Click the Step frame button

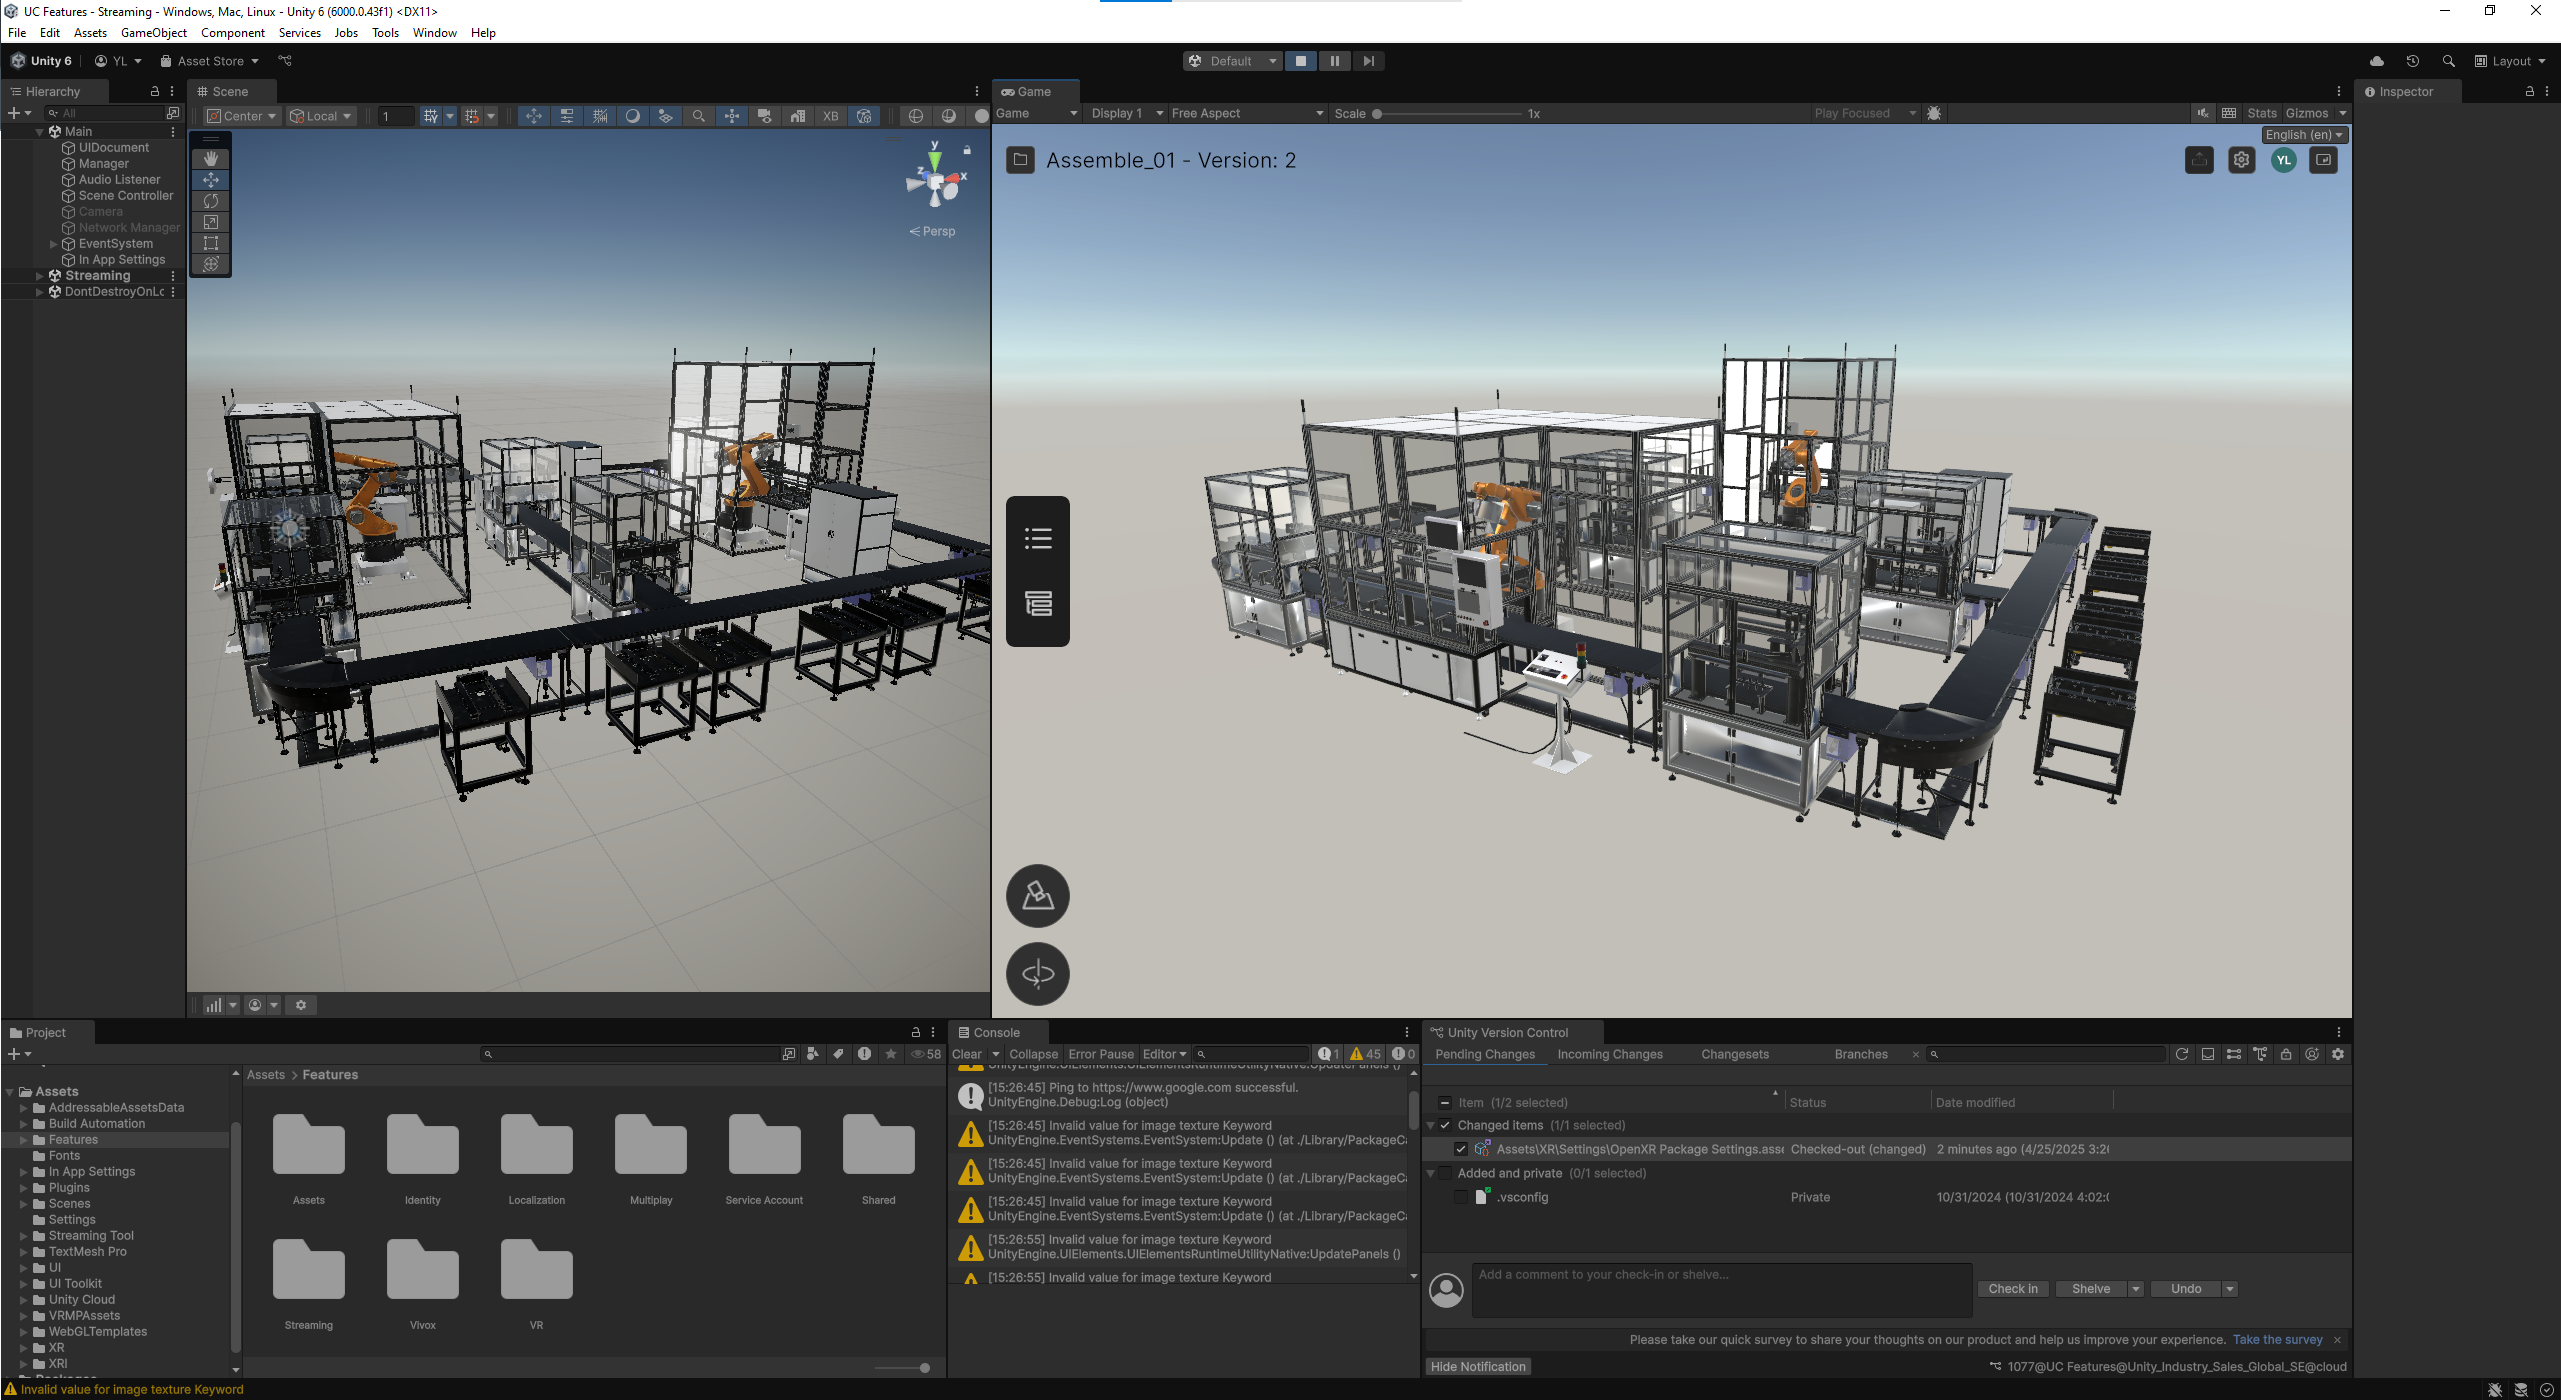[1368, 61]
